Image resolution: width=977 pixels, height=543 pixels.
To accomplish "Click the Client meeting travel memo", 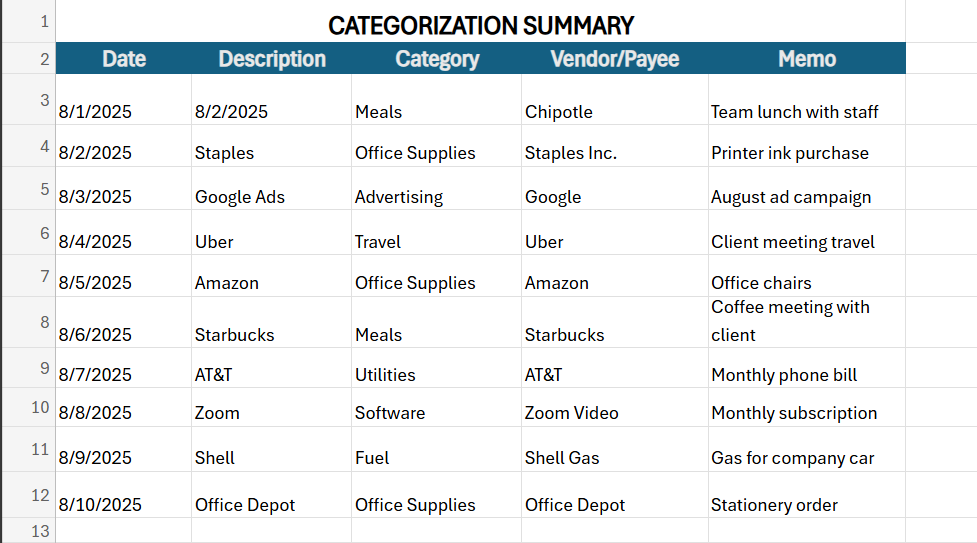I will pos(793,242).
